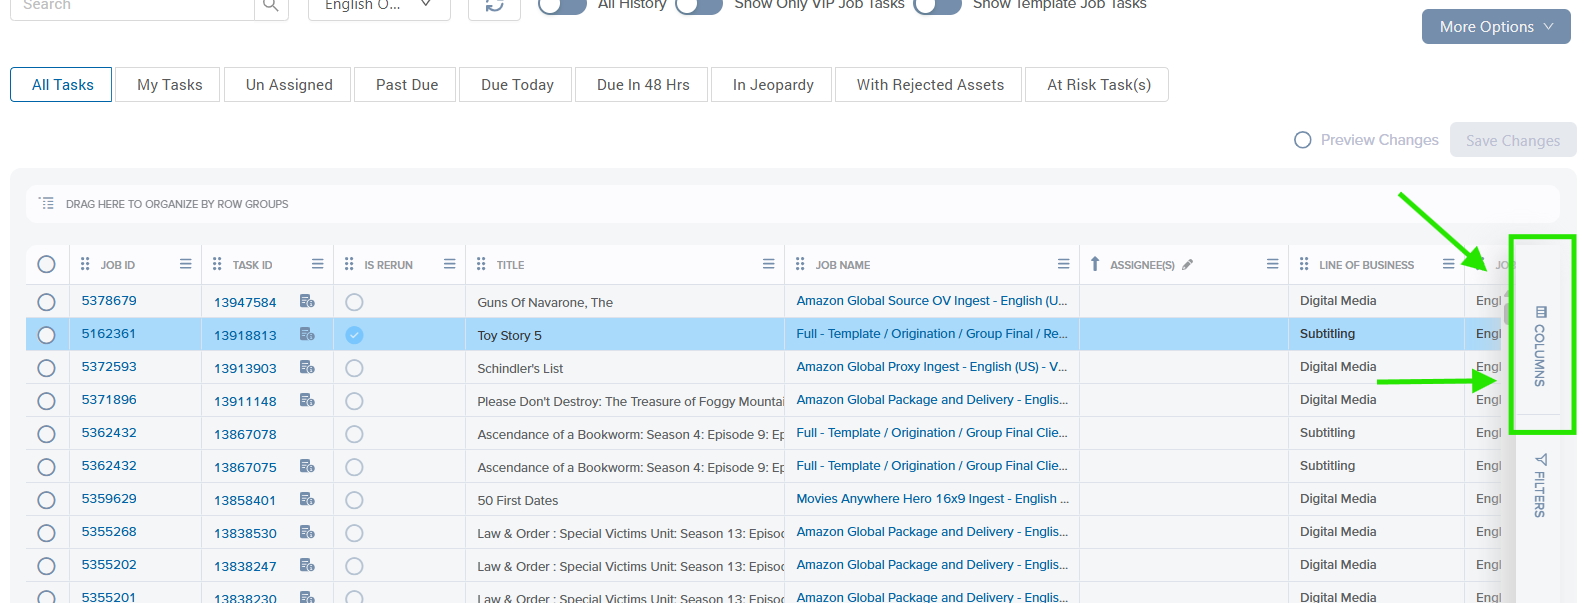
Task: Click task document icon for task 13913903
Action: point(307,367)
